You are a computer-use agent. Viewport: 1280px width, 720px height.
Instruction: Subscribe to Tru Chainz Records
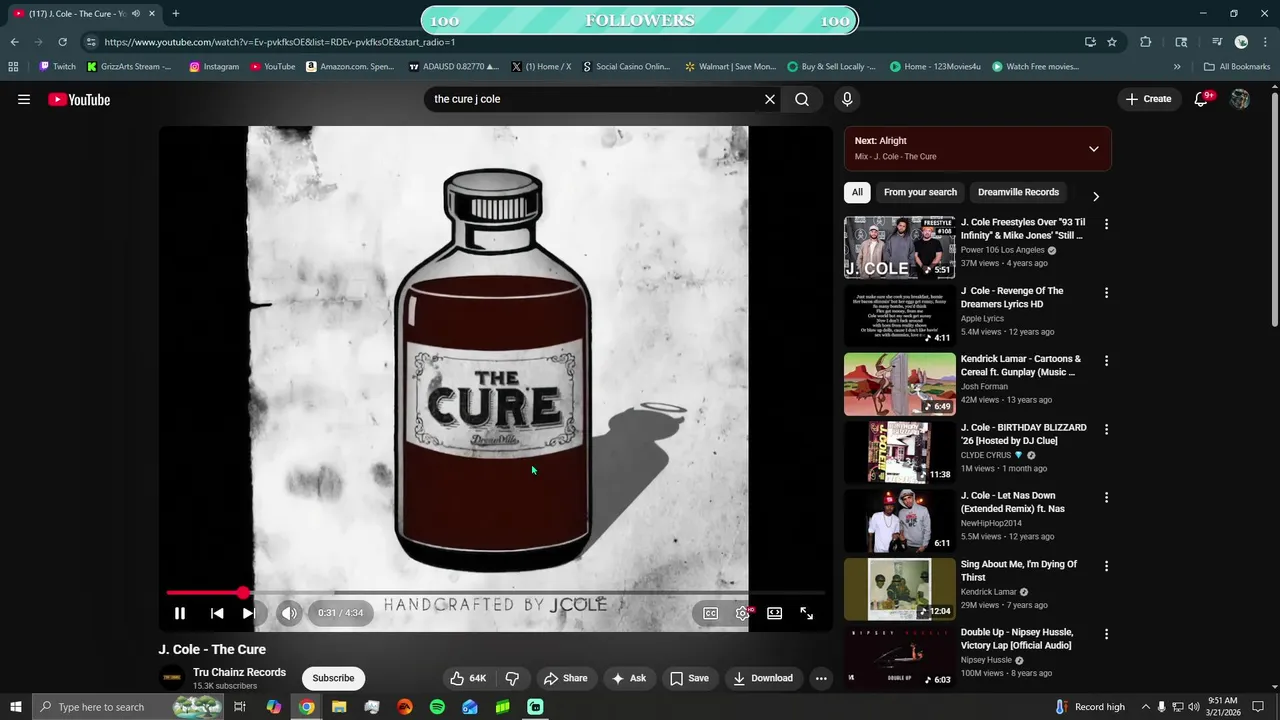[x=333, y=678]
